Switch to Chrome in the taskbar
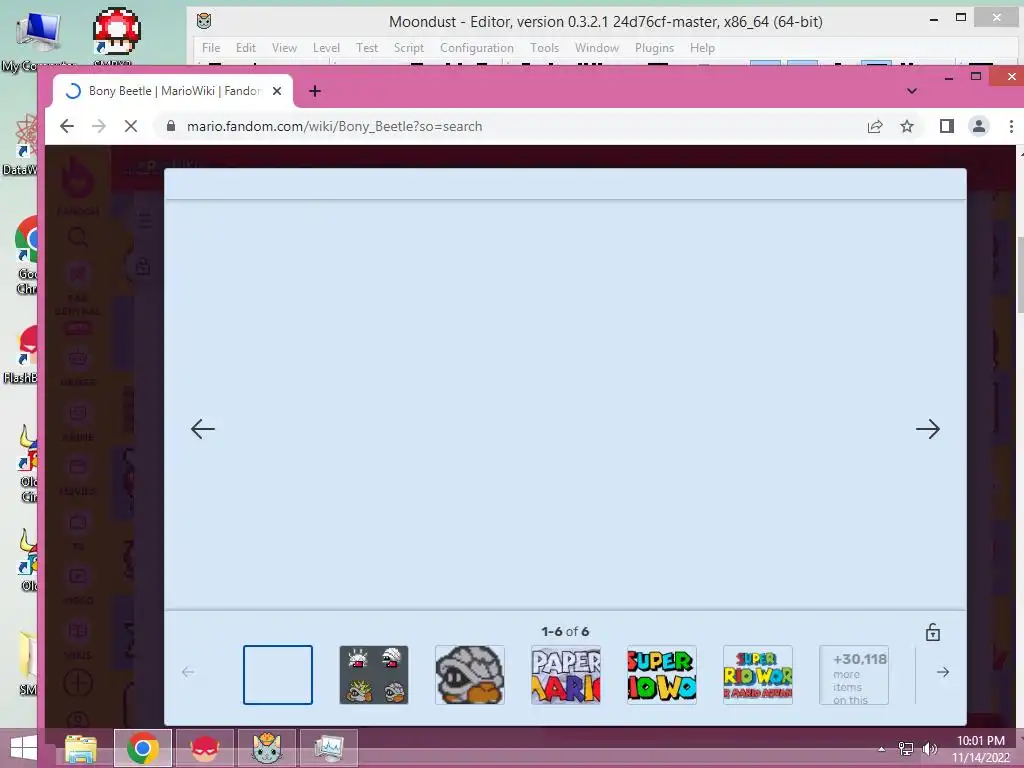 point(143,748)
